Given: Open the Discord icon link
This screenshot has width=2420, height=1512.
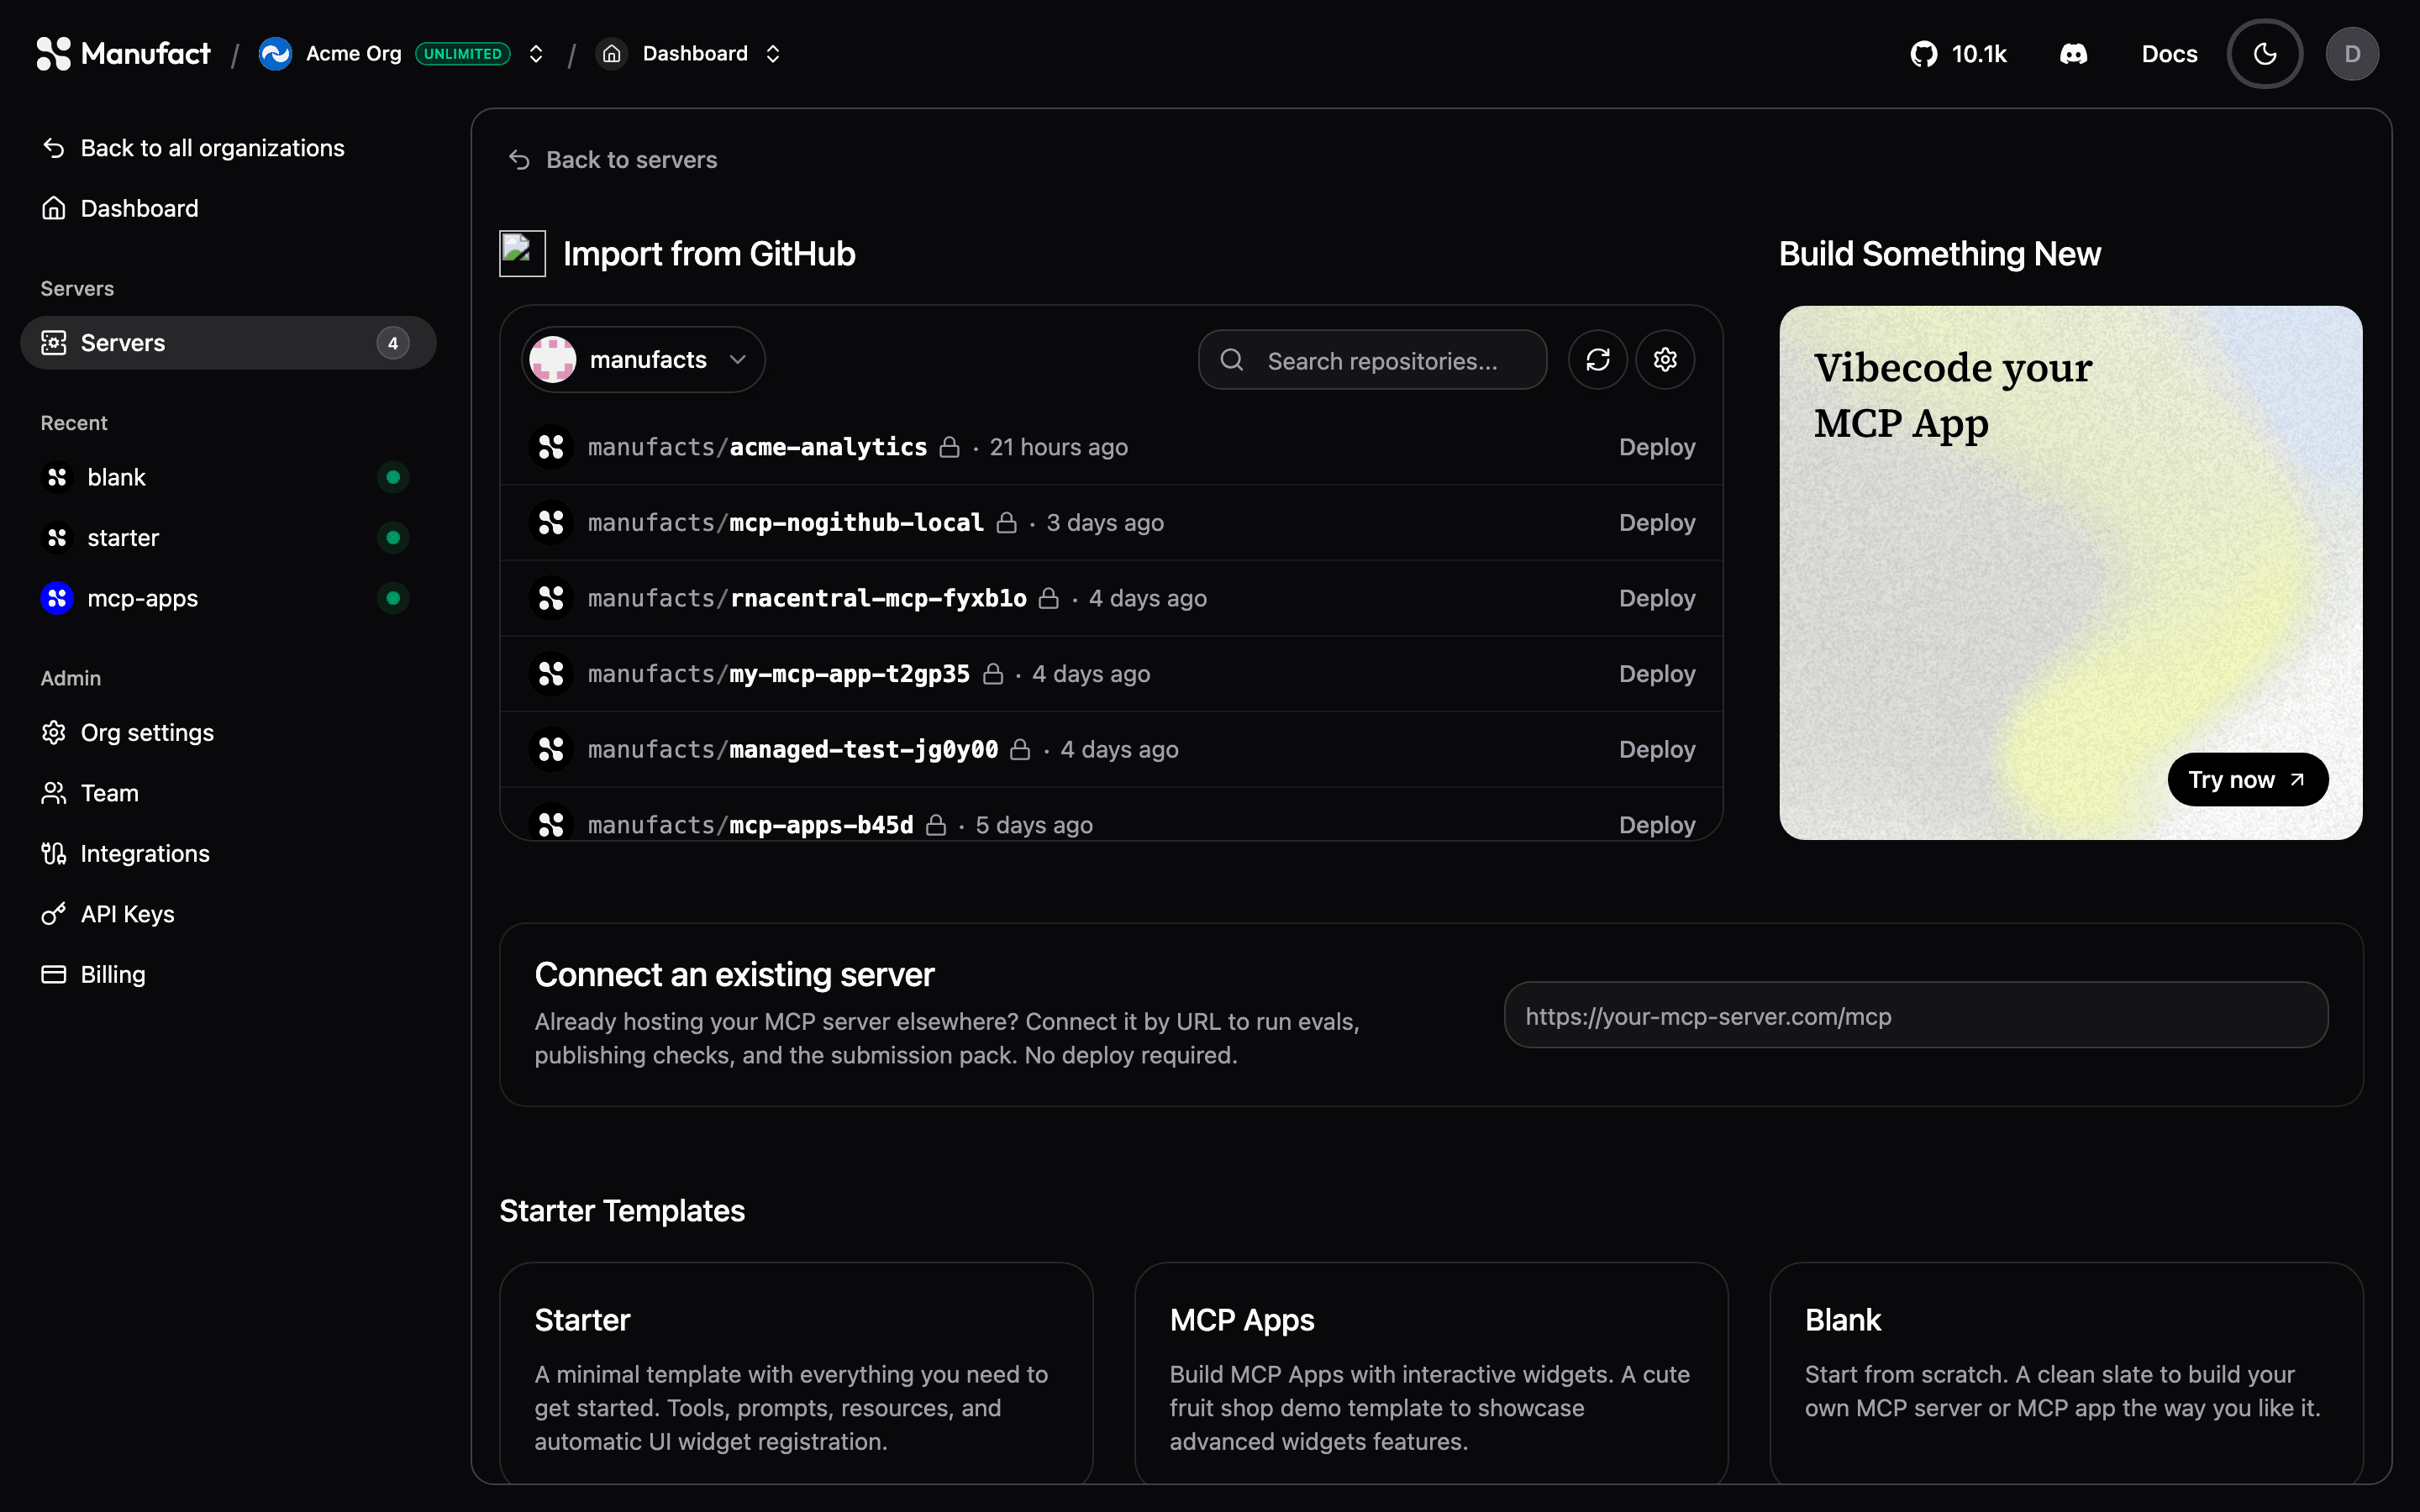Looking at the screenshot, I should click(x=2073, y=54).
